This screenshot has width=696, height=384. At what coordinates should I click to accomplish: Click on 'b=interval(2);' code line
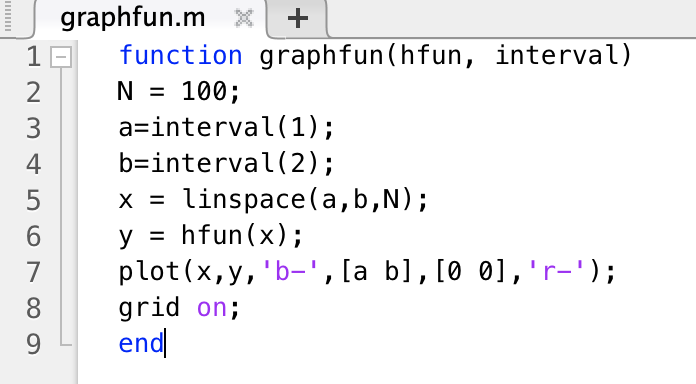[226, 163]
